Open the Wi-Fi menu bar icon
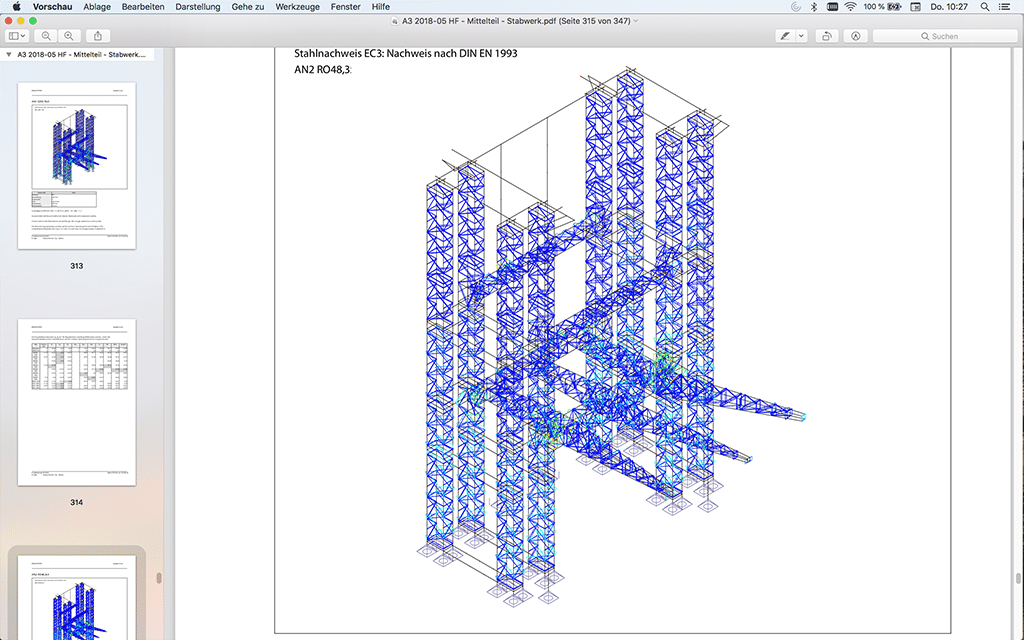Screen dimensions: 1024x640 (850, 7)
